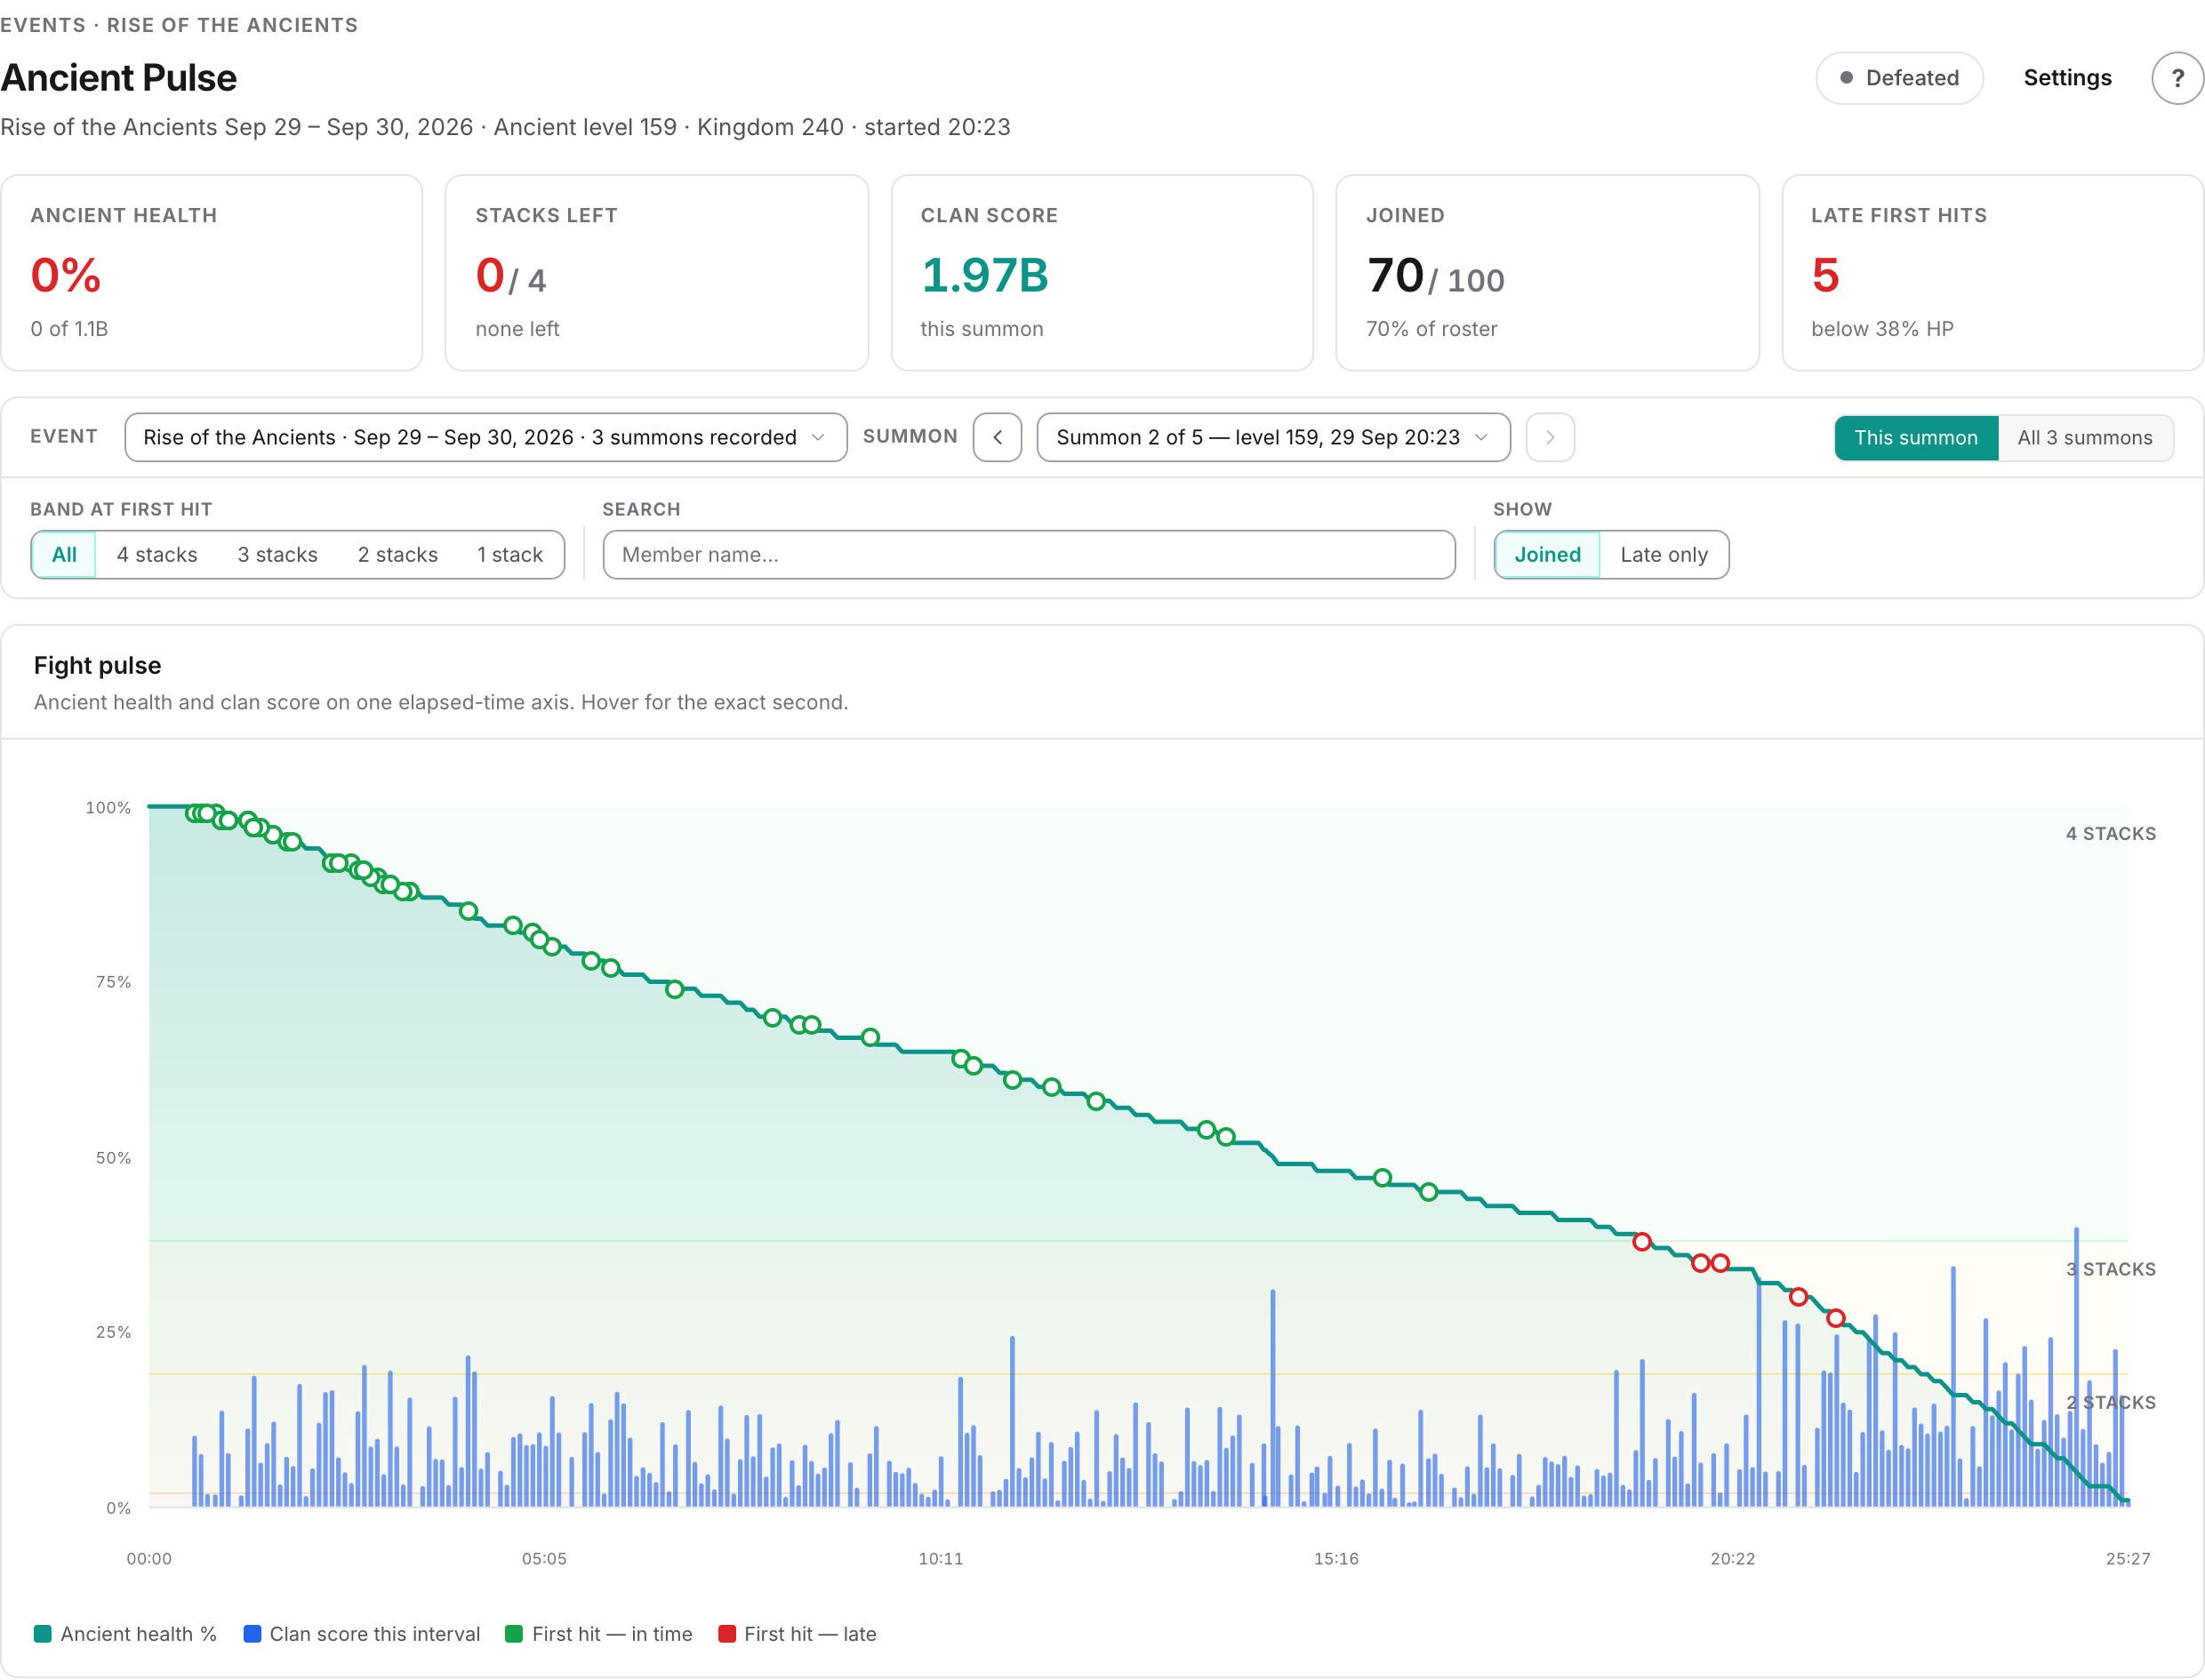Filter by 4 stacks band
Viewport: 2205px width, 1680px height.
click(x=157, y=554)
